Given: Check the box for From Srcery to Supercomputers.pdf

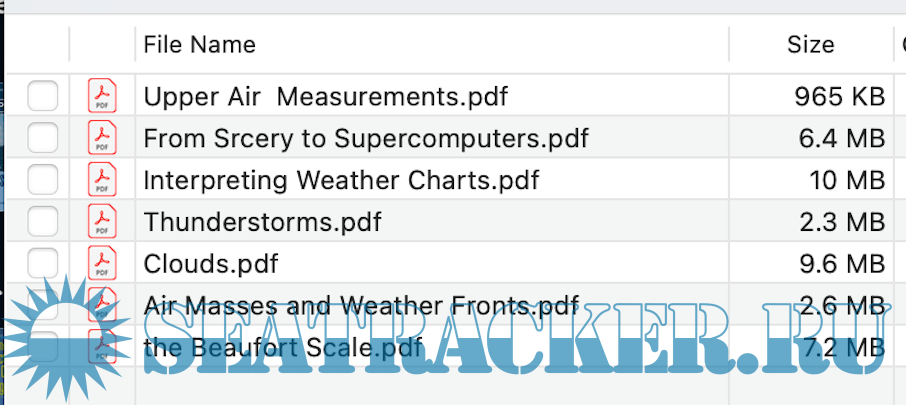Looking at the screenshot, I should [x=42, y=138].
